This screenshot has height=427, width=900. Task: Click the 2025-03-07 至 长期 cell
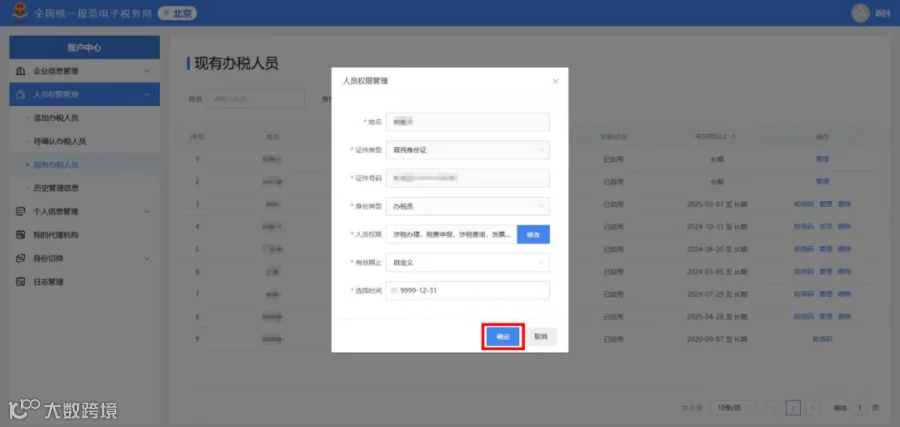(x=716, y=204)
